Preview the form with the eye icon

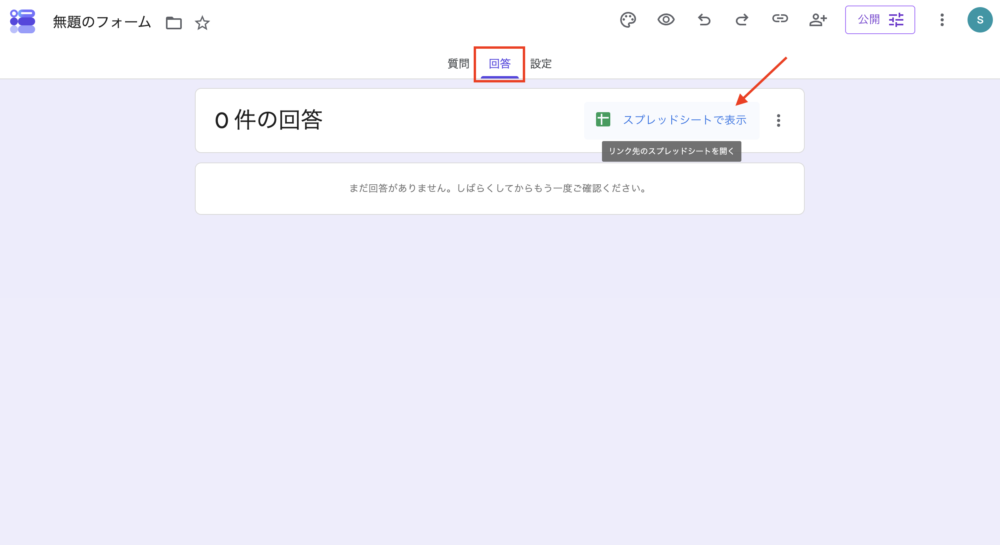point(666,20)
